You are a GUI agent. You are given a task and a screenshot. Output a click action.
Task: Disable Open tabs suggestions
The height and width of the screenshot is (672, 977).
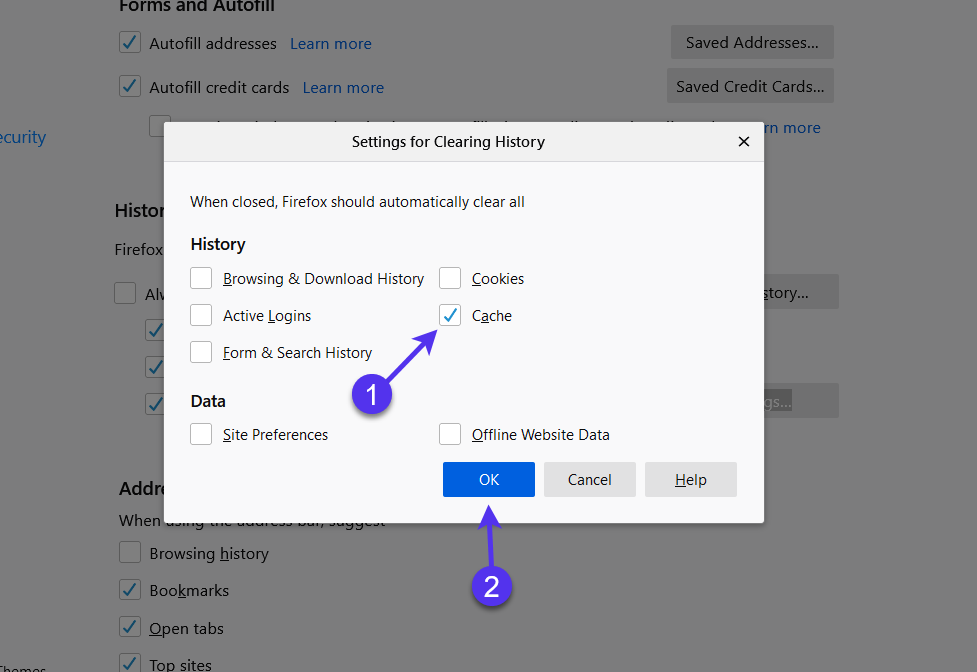point(129,627)
